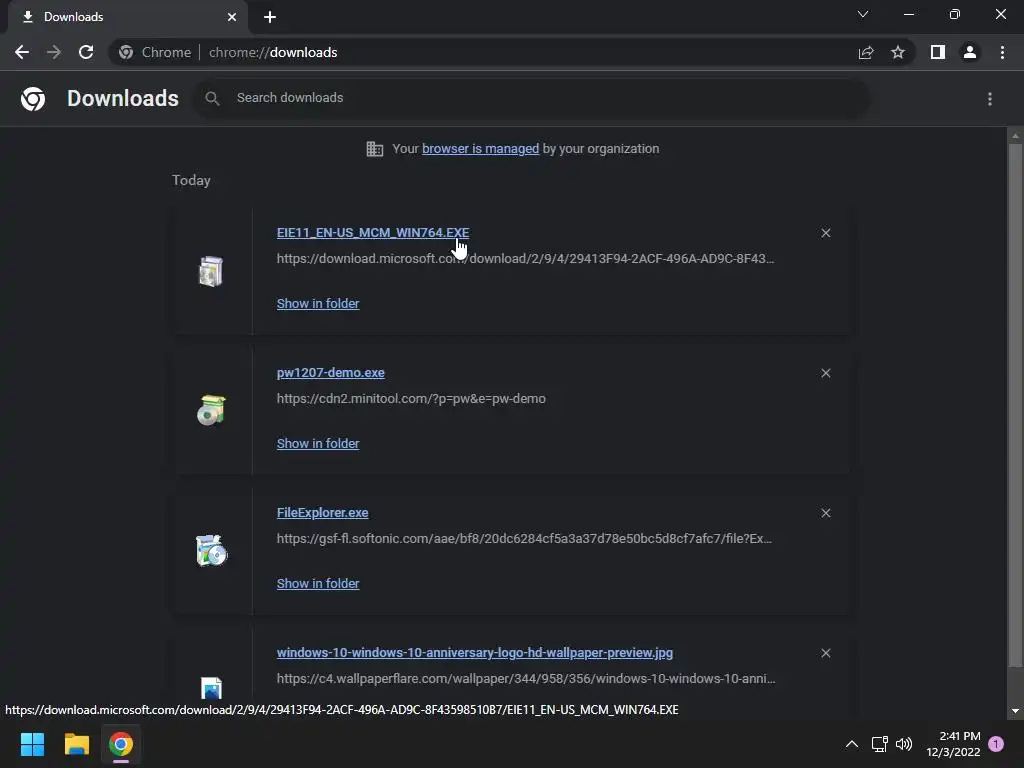
Task: Click the scrollbar up arrow
Action: [1015, 136]
